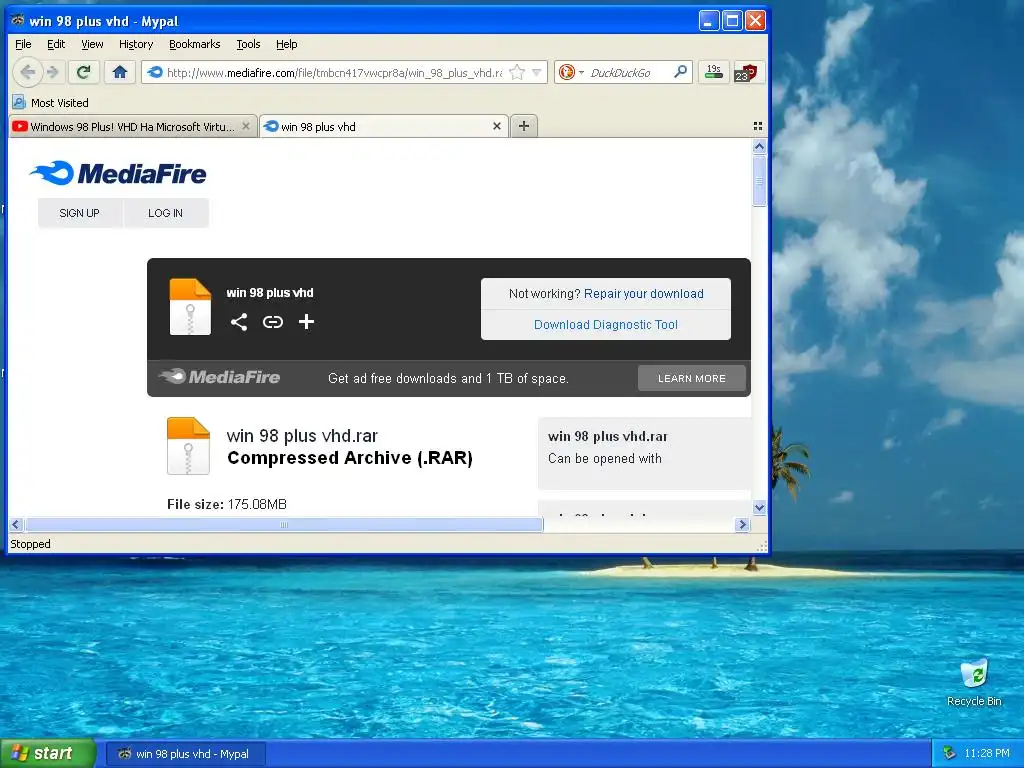Go back with the browser Back arrow
The image size is (1024, 768).
pyautogui.click(x=27, y=72)
